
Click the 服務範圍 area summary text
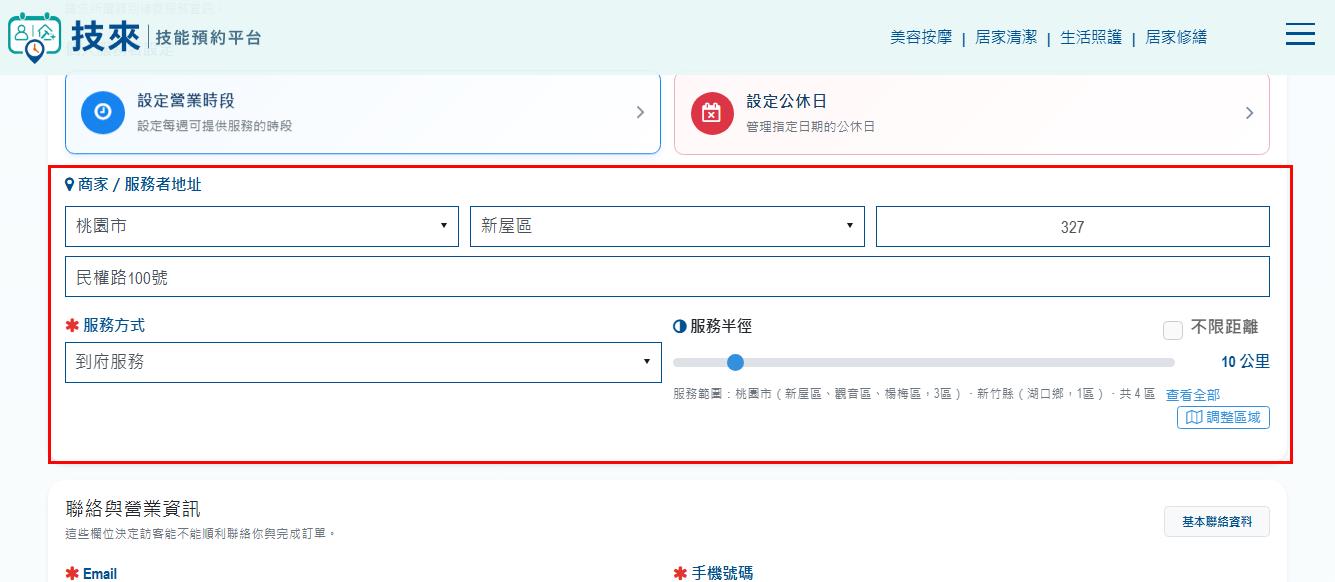pyautogui.click(x=915, y=395)
